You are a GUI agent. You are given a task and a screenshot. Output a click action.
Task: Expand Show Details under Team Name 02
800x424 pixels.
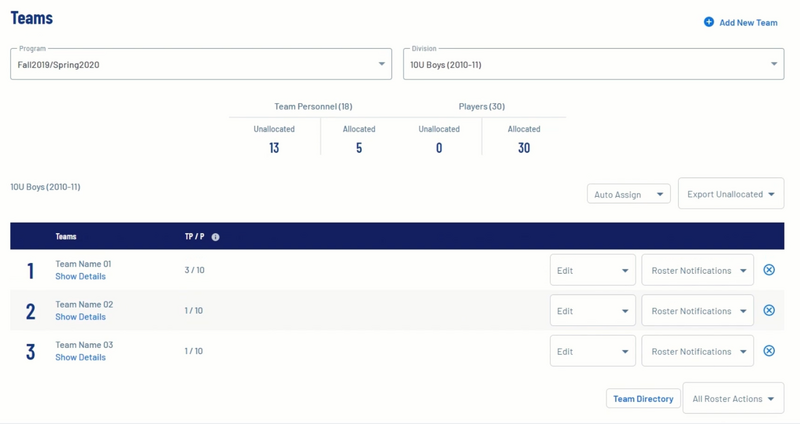80,317
